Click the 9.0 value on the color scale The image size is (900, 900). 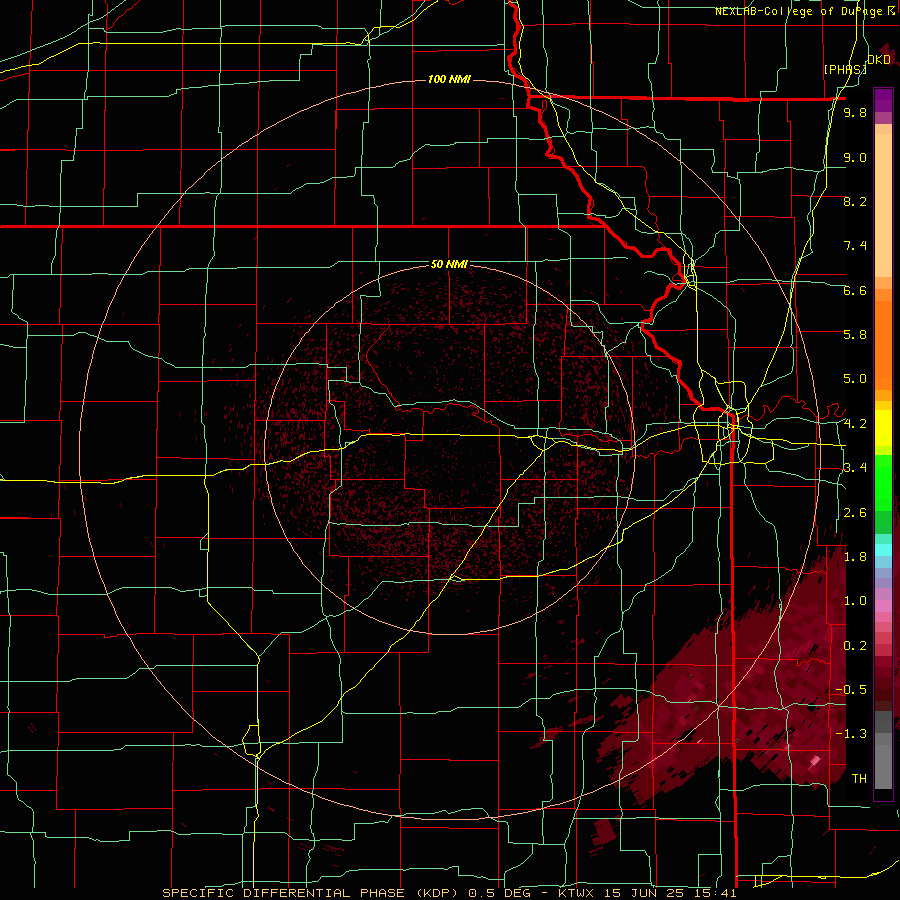(x=855, y=157)
